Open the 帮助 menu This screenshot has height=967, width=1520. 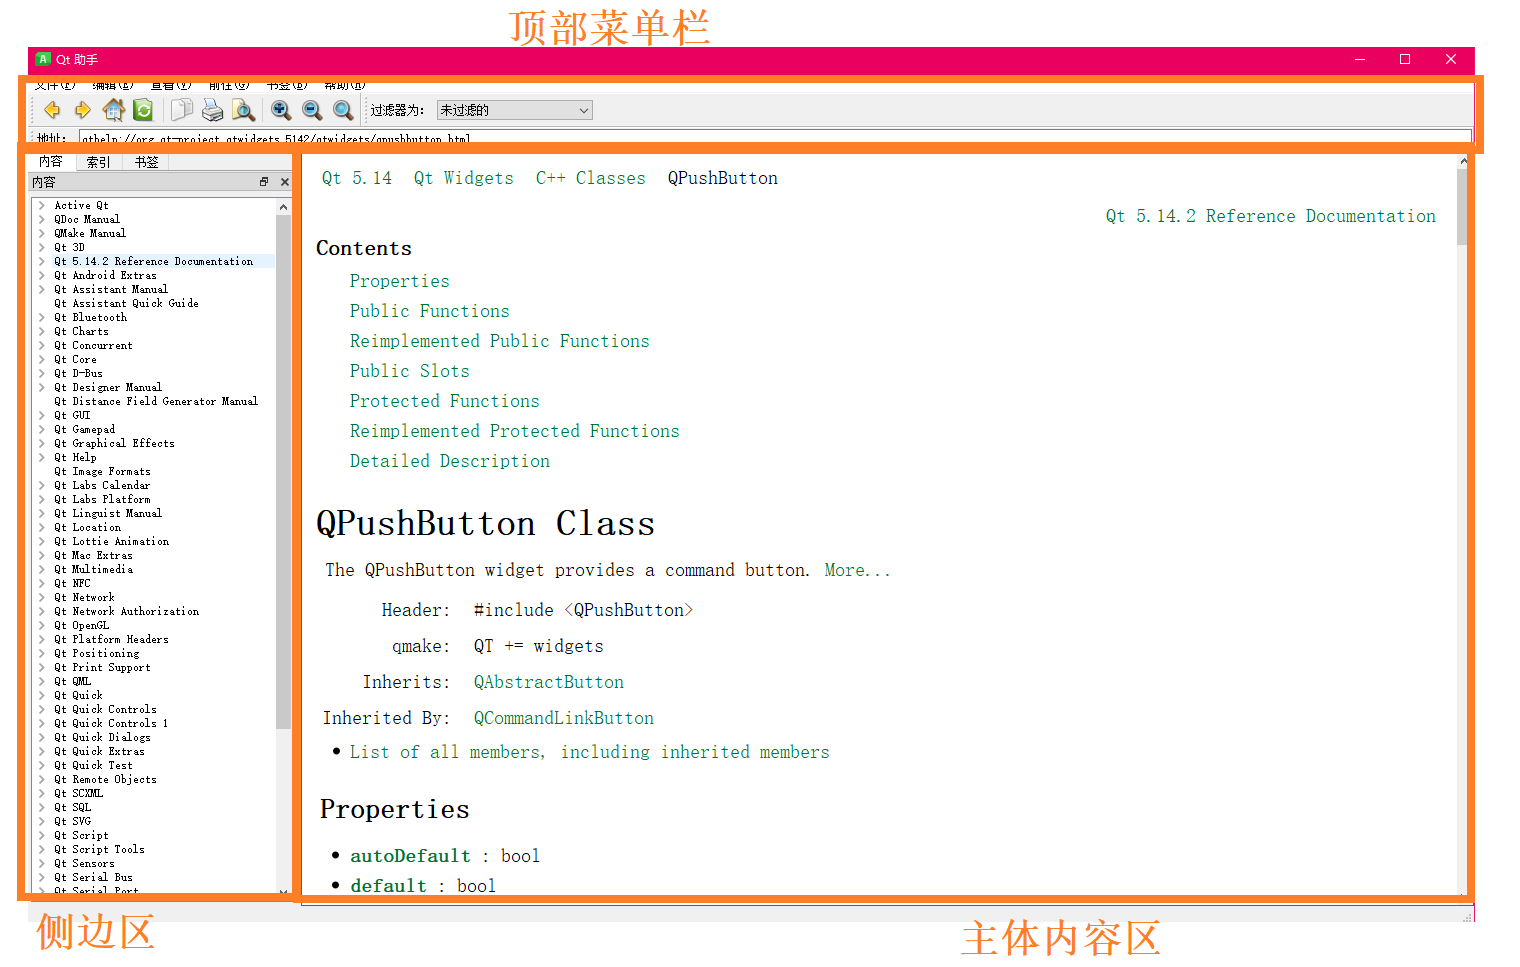pyautogui.click(x=345, y=85)
